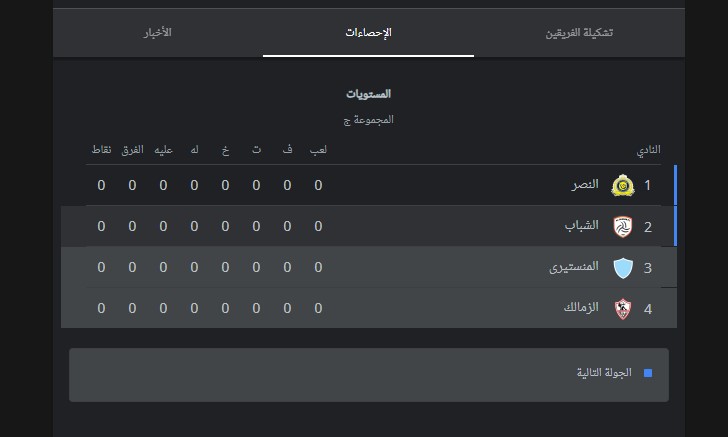Click the الفرق goal difference header
728x437 pixels.
(132, 150)
